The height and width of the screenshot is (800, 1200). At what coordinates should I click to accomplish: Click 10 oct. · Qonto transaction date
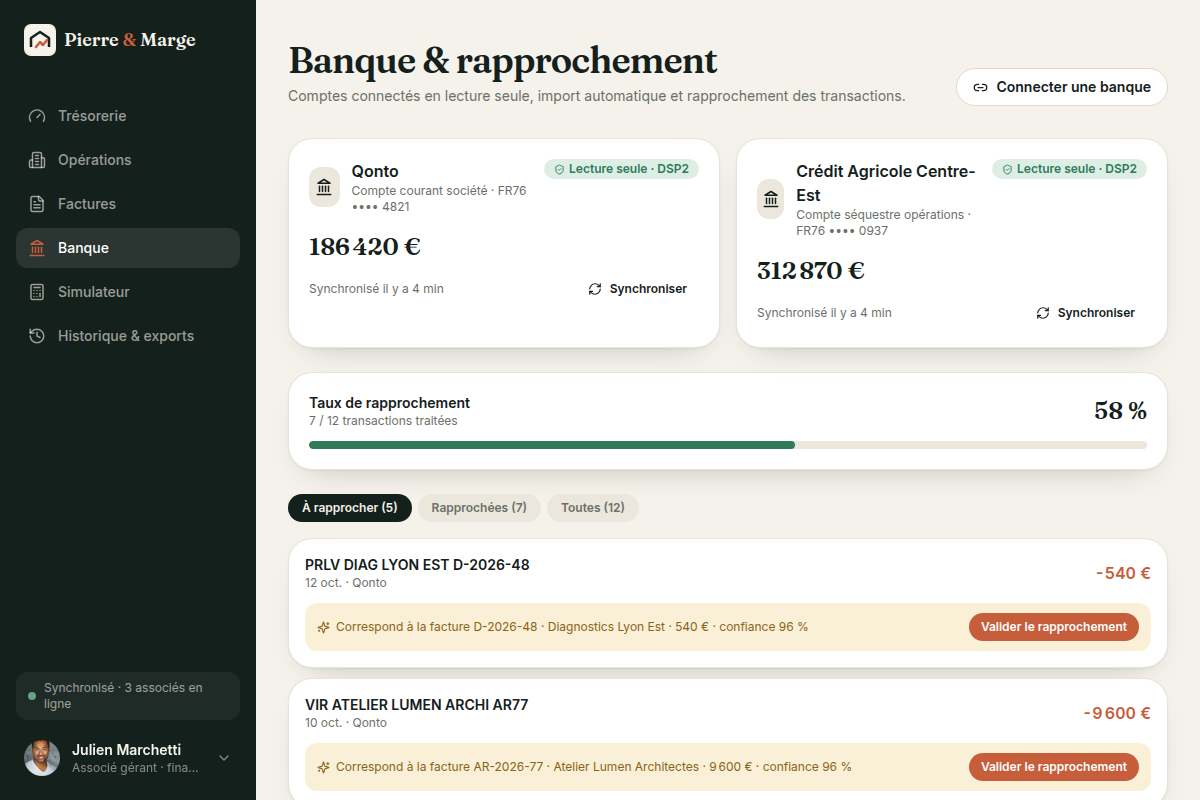click(x=346, y=723)
